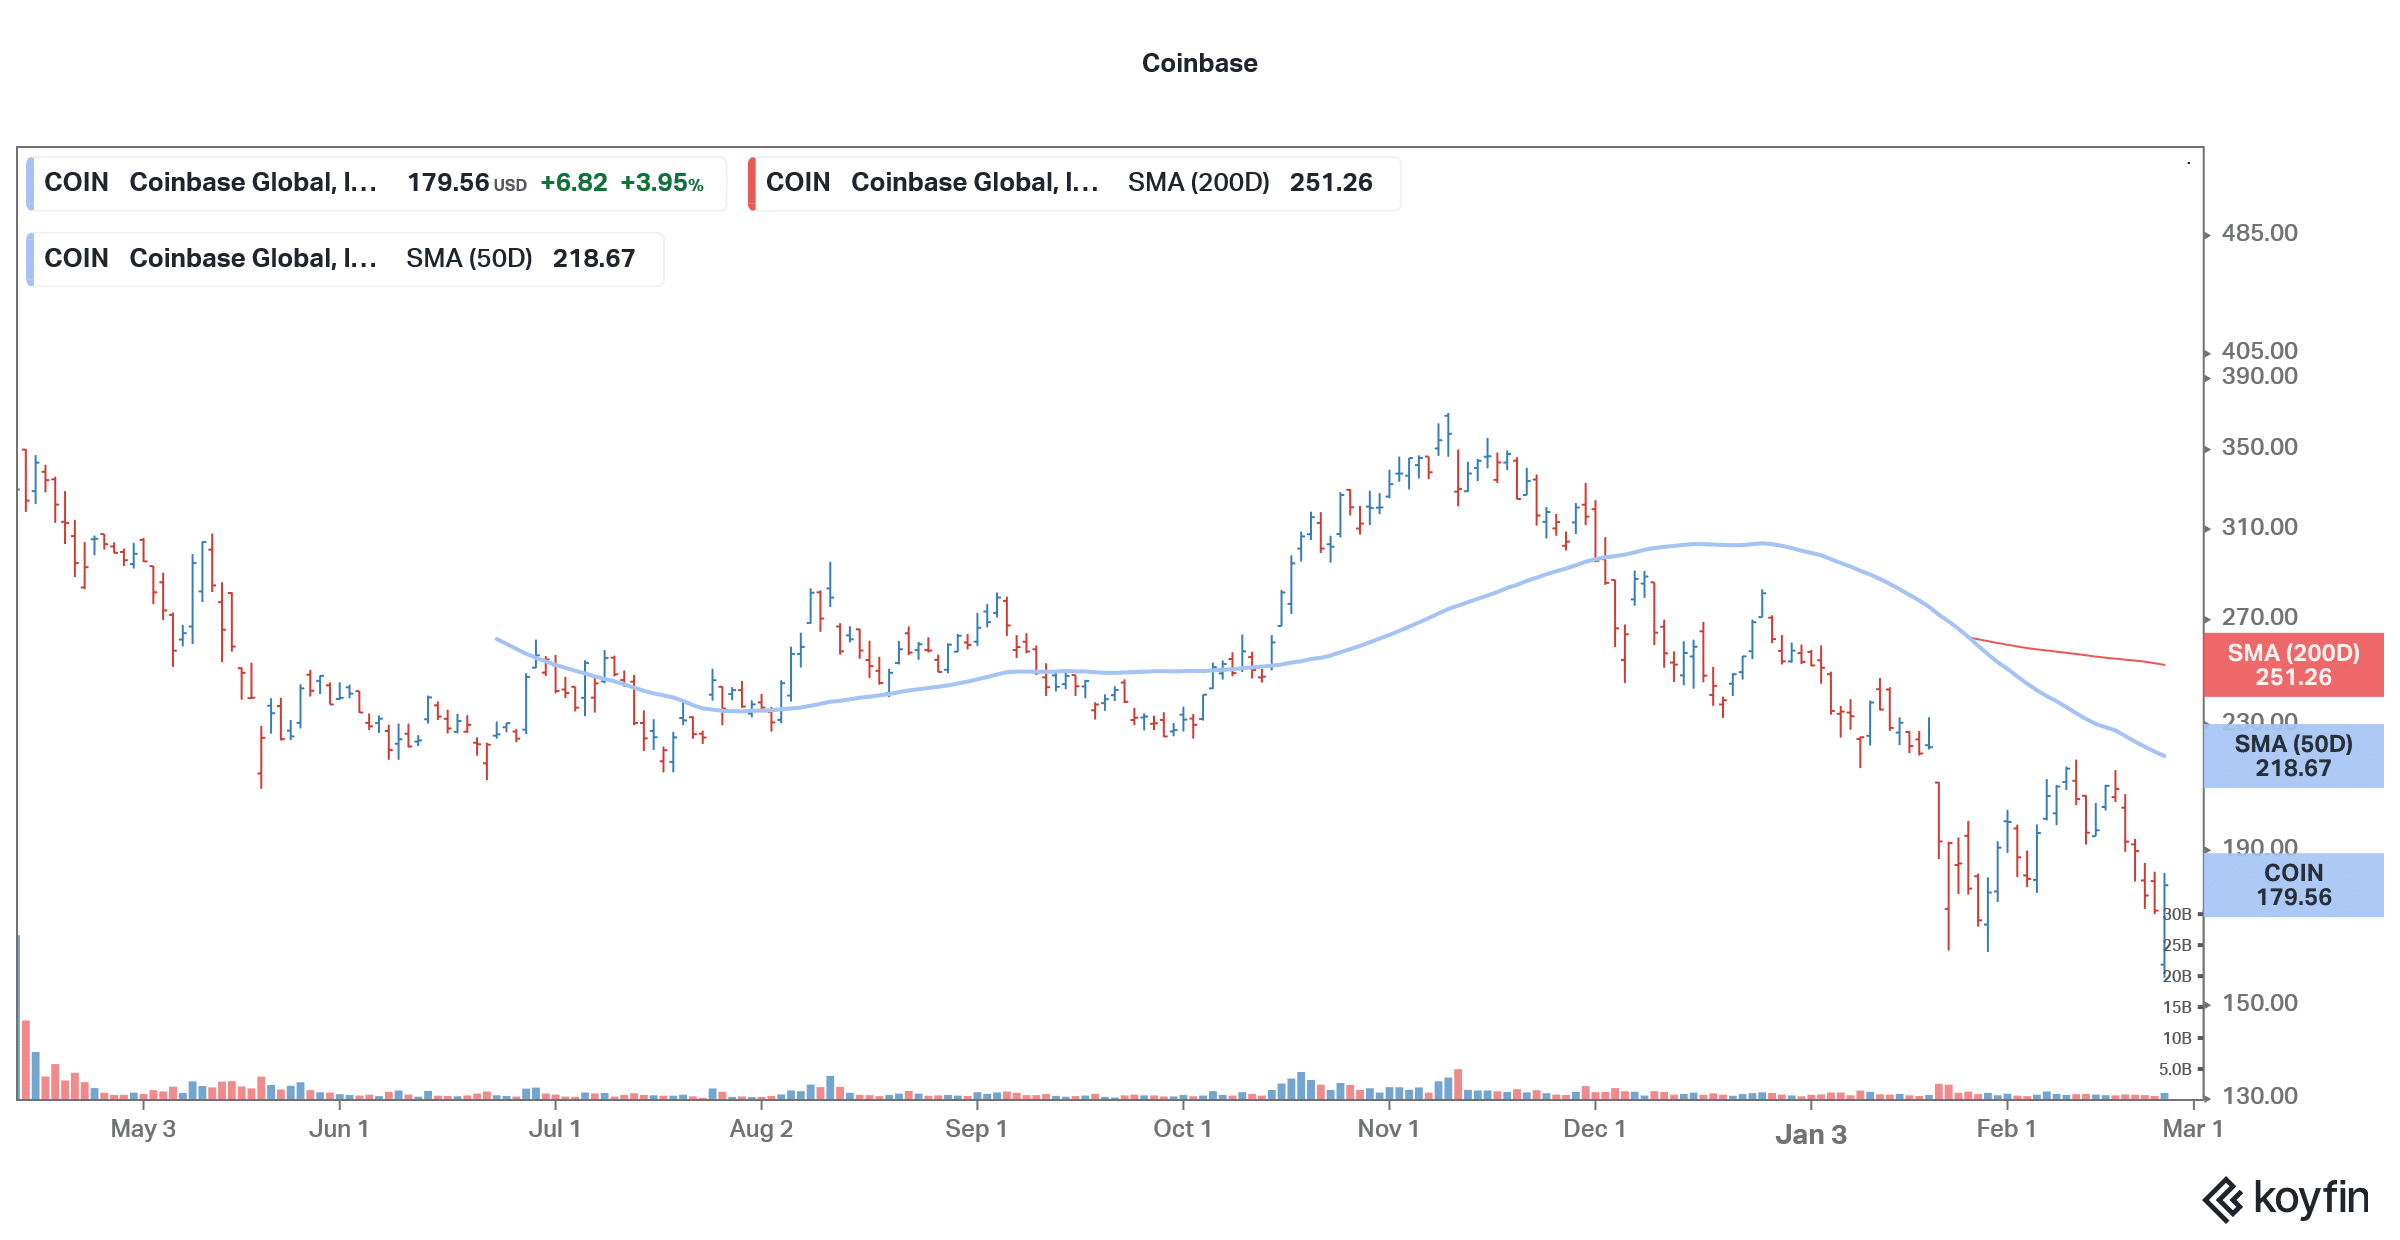Click the Oct 1 date label
Image resolution: width=2400 pixels, height=1240 pixels.
coord(1182,1129)
